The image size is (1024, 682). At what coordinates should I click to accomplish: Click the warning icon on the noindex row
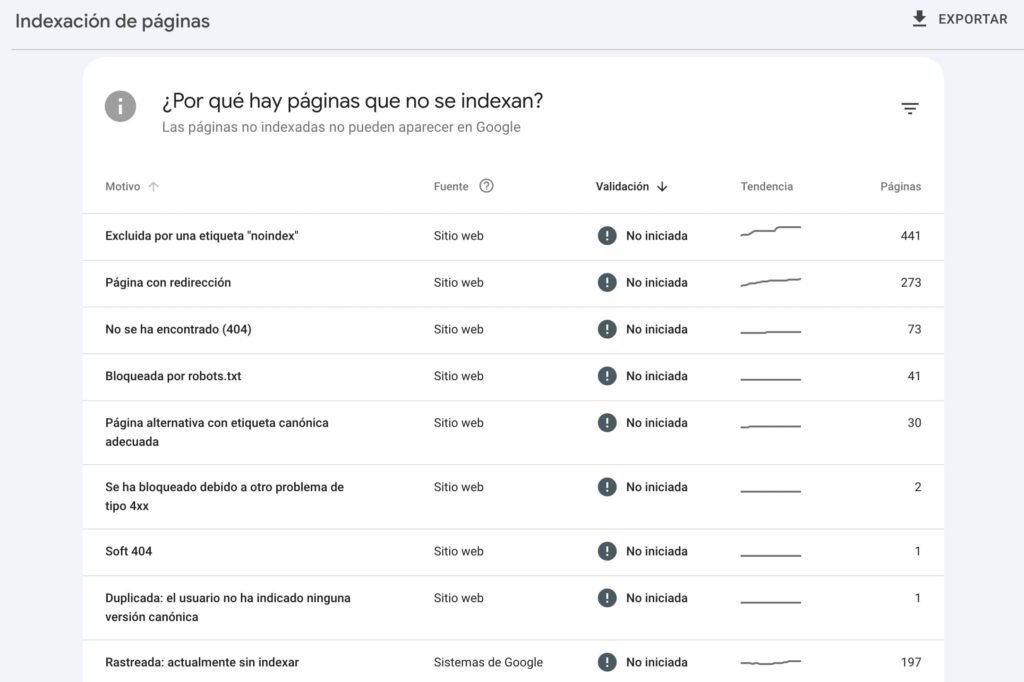coord(607,235)
